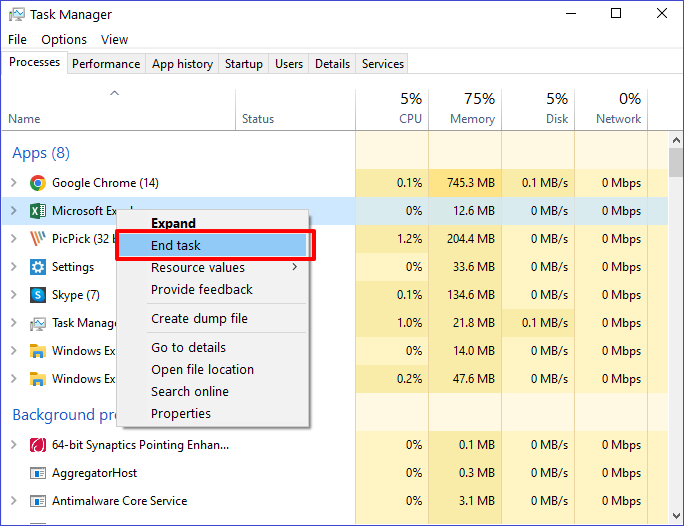Click the scrollbar down arrow
The height and width of the screenshot is (526, 684).
click(x=676, y=516)
